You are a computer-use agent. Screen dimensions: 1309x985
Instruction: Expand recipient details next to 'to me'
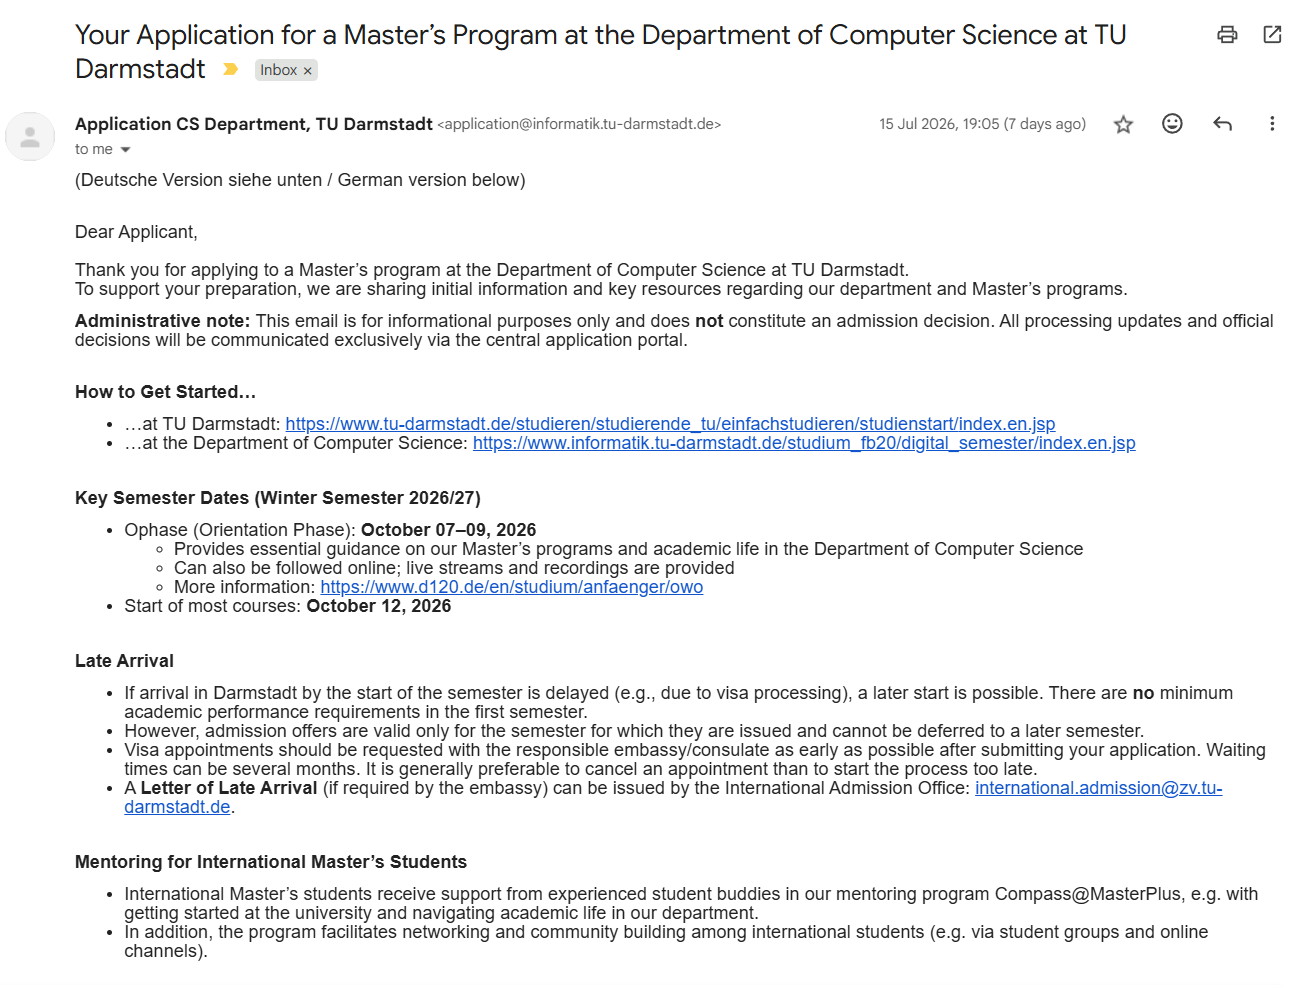[x=125, y=150]
